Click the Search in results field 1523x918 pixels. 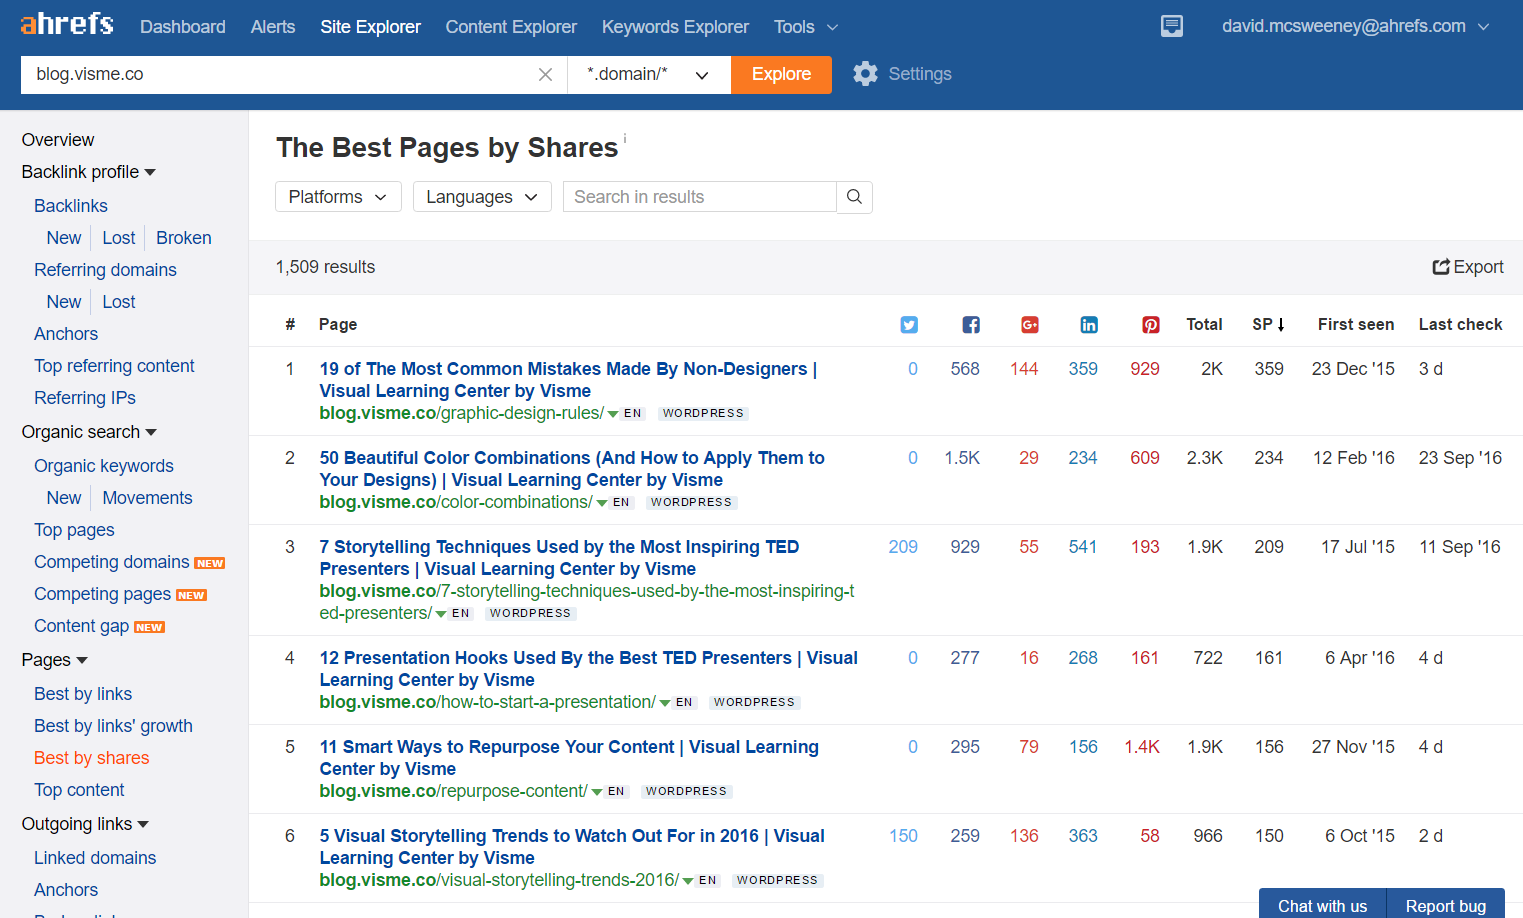pyautogui.click(x=700, y=197)
